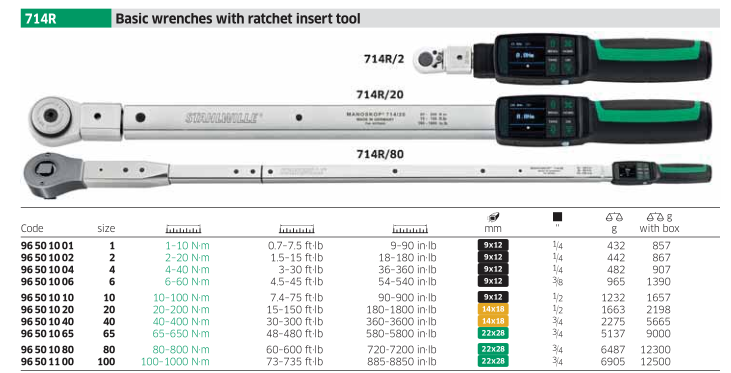Click the '54-540 in·lb' value

[x=407, y=282]
